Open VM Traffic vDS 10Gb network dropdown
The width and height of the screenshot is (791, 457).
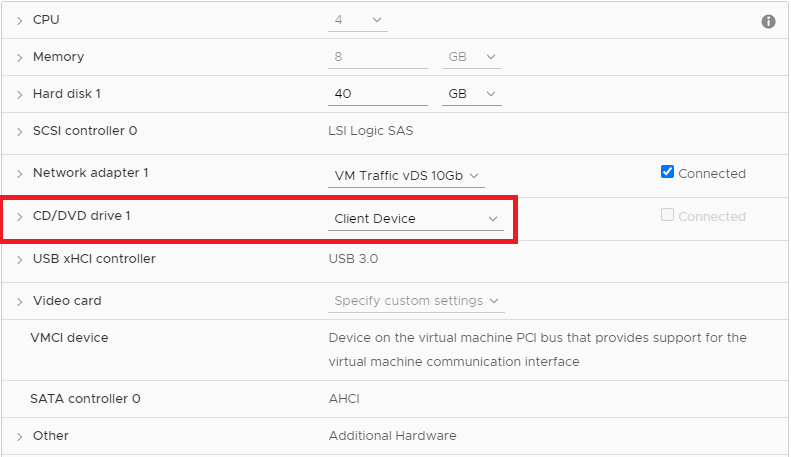(406, 176)
